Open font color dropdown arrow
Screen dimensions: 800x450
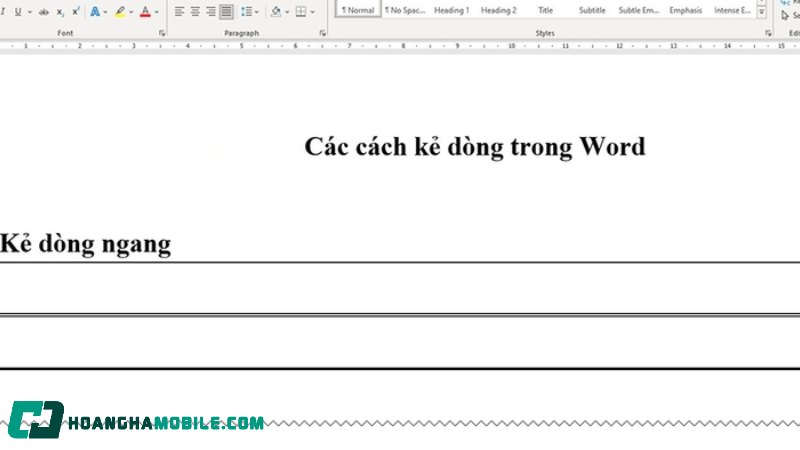tap(156, 12)
